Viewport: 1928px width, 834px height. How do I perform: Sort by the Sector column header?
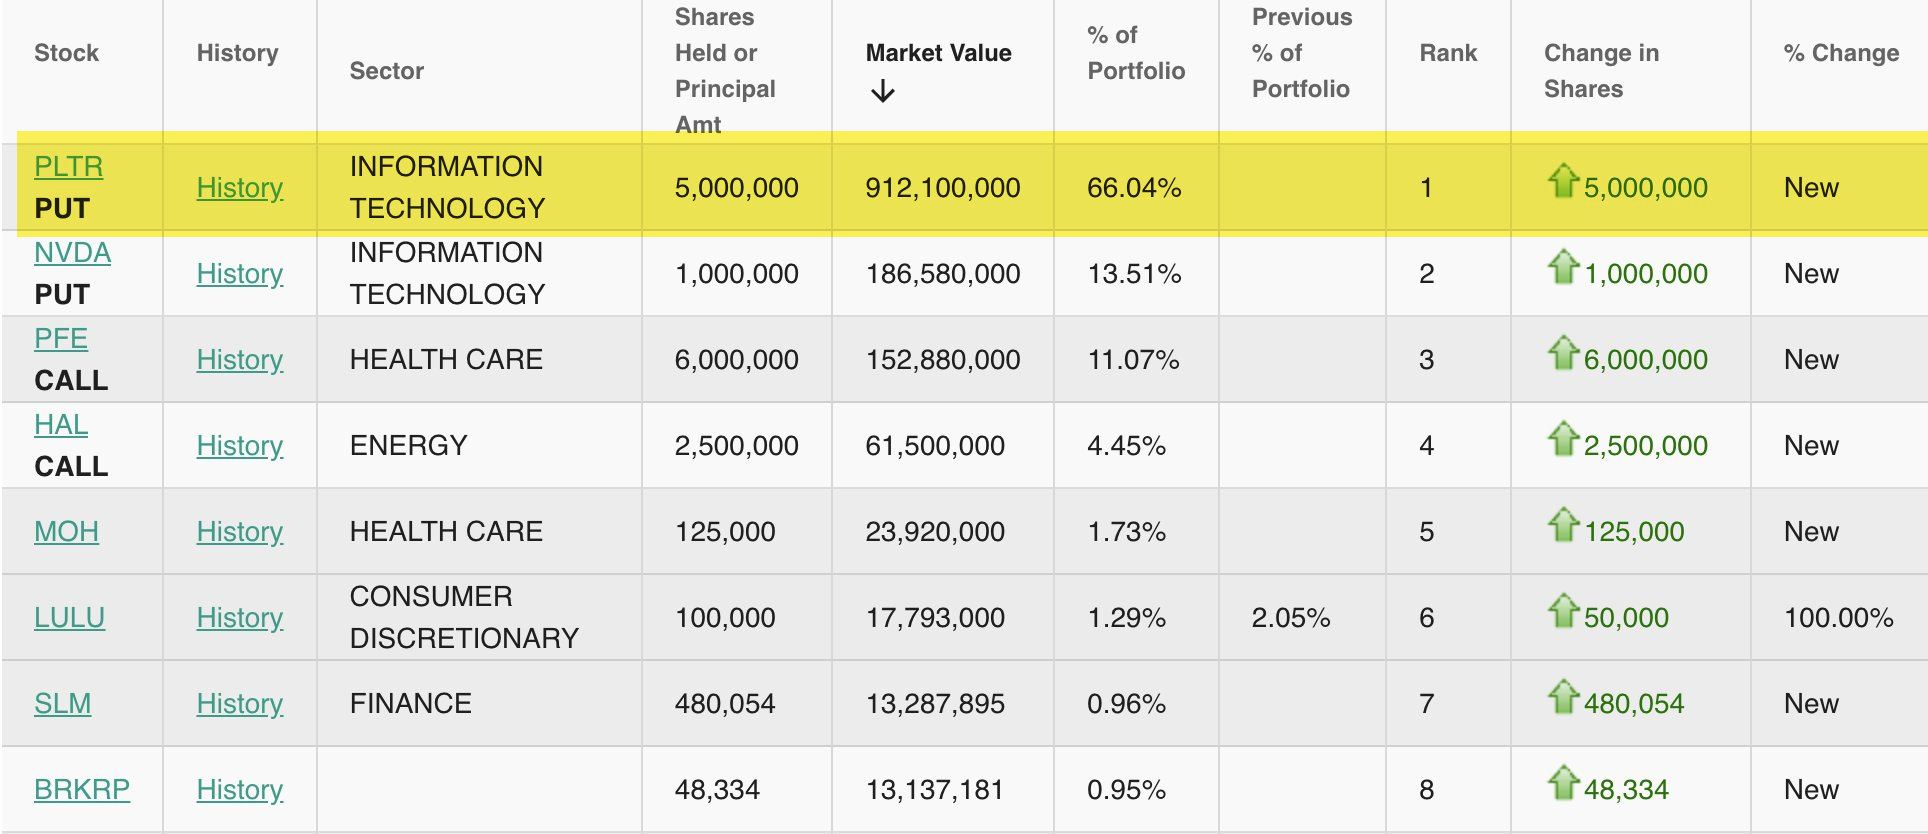[x=386, y=71]
